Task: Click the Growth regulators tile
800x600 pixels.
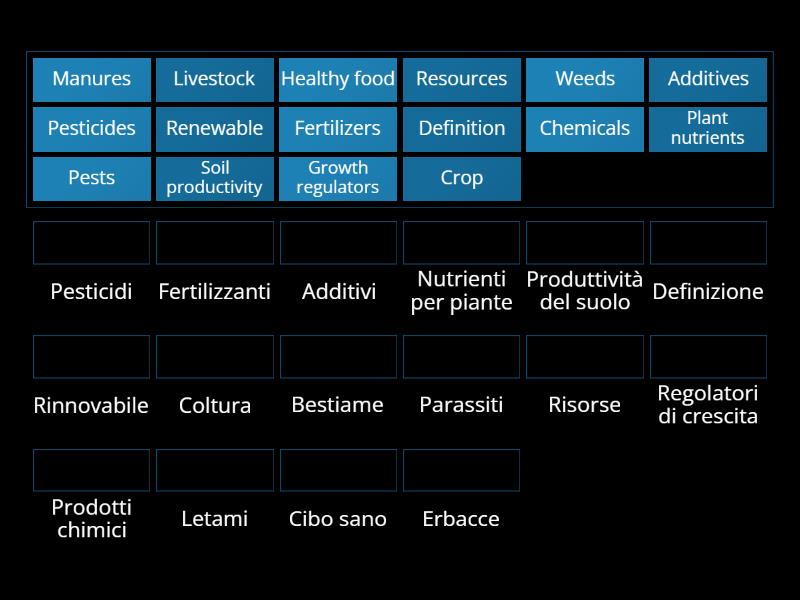Action: tap(338, 178)
